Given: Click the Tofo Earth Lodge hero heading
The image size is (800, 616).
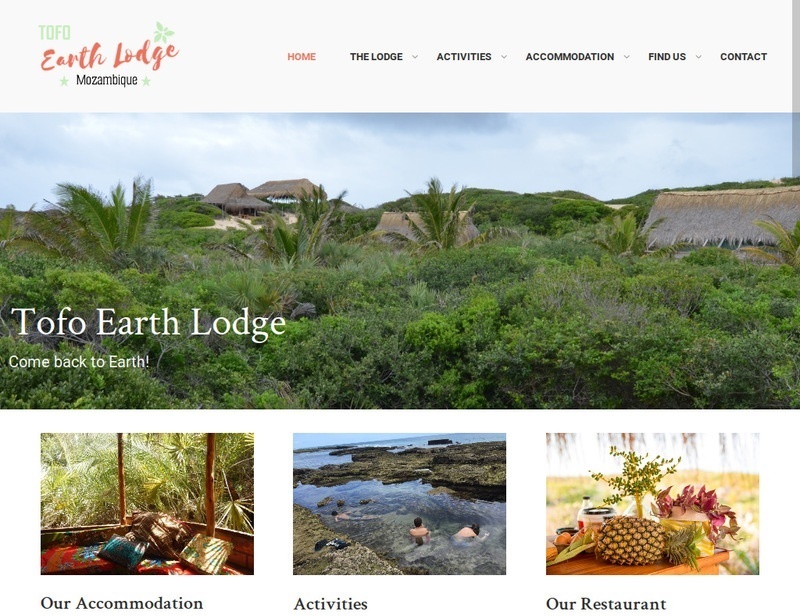Looking at the screenshot, I should [148, 323].
